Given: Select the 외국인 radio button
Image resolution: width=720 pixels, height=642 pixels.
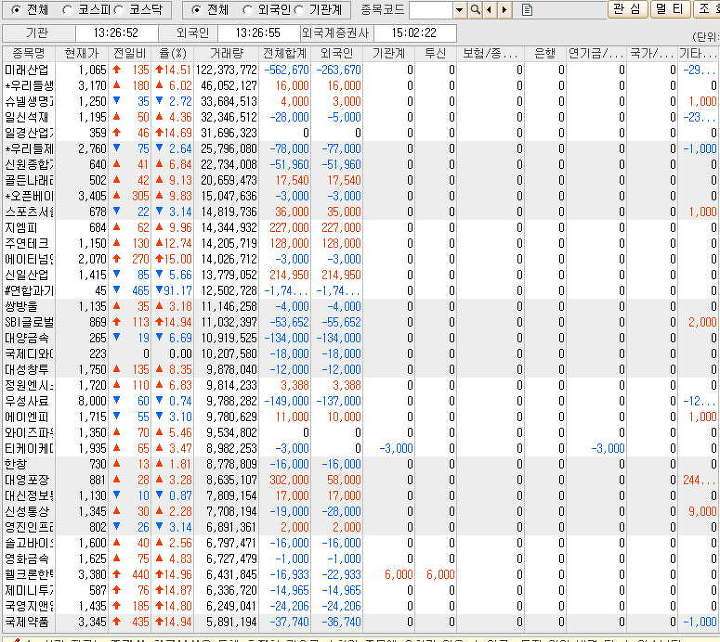Looking at the screenshot, I should pos(247,9).
